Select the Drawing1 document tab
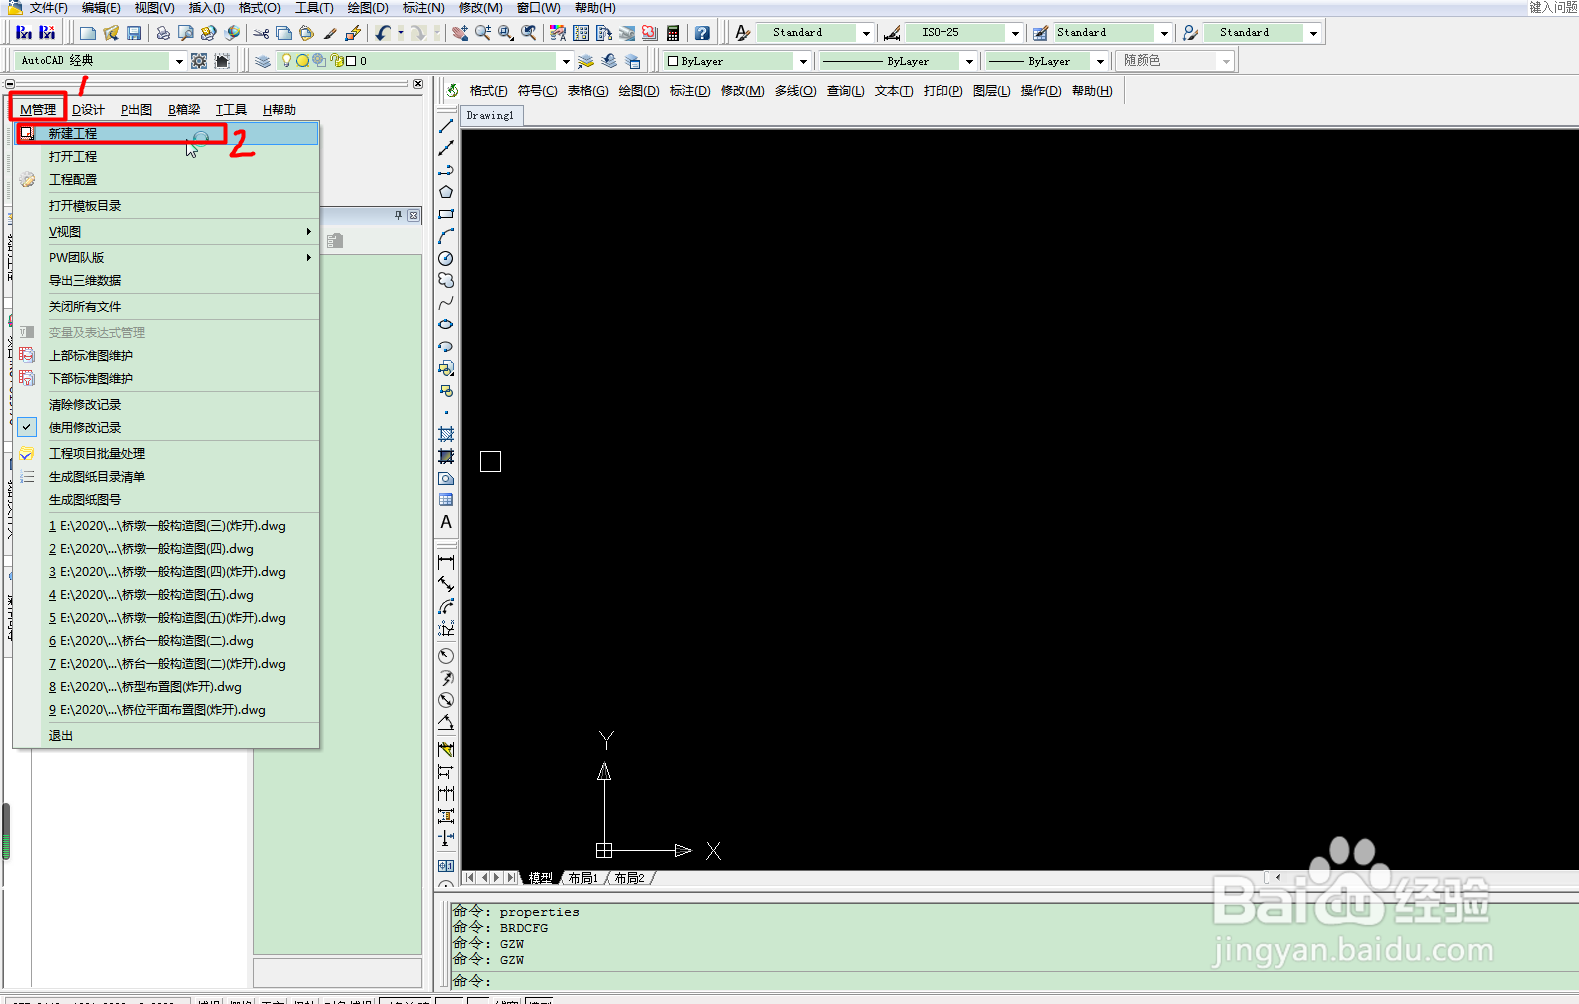This screenshot has width=1579, height=1004. [x=490, y=116]
